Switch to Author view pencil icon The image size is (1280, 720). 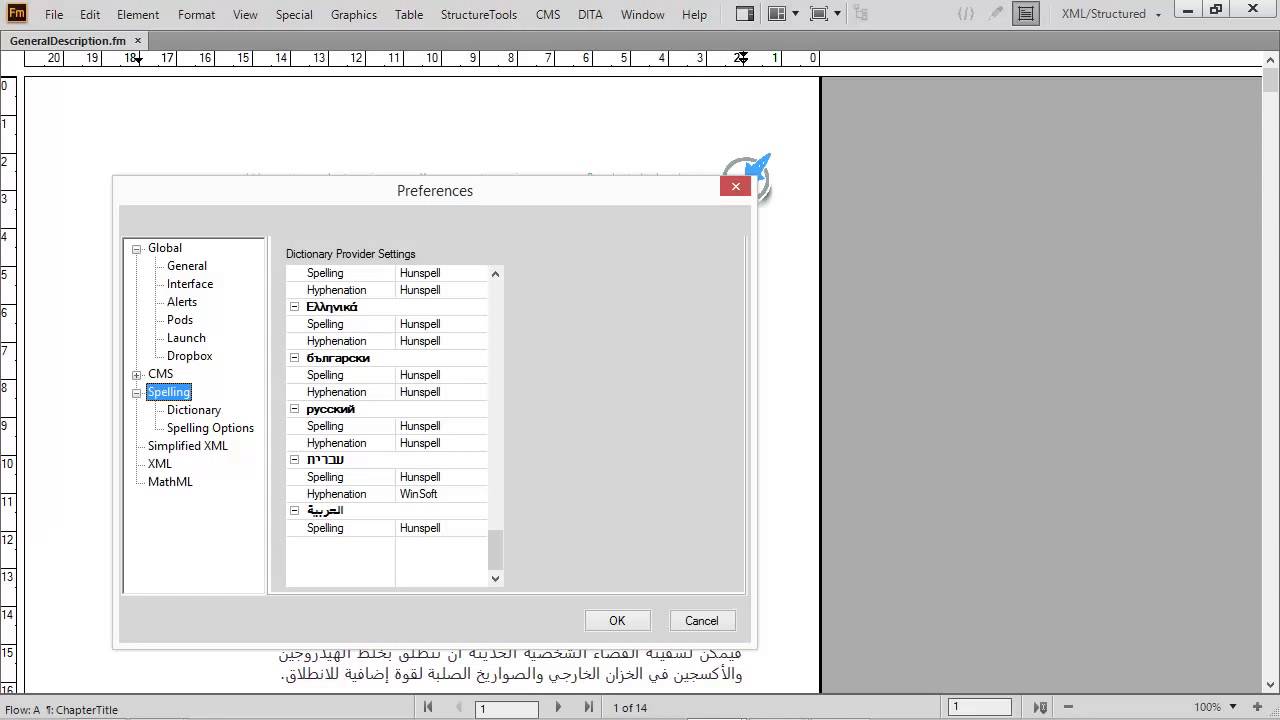995,14
